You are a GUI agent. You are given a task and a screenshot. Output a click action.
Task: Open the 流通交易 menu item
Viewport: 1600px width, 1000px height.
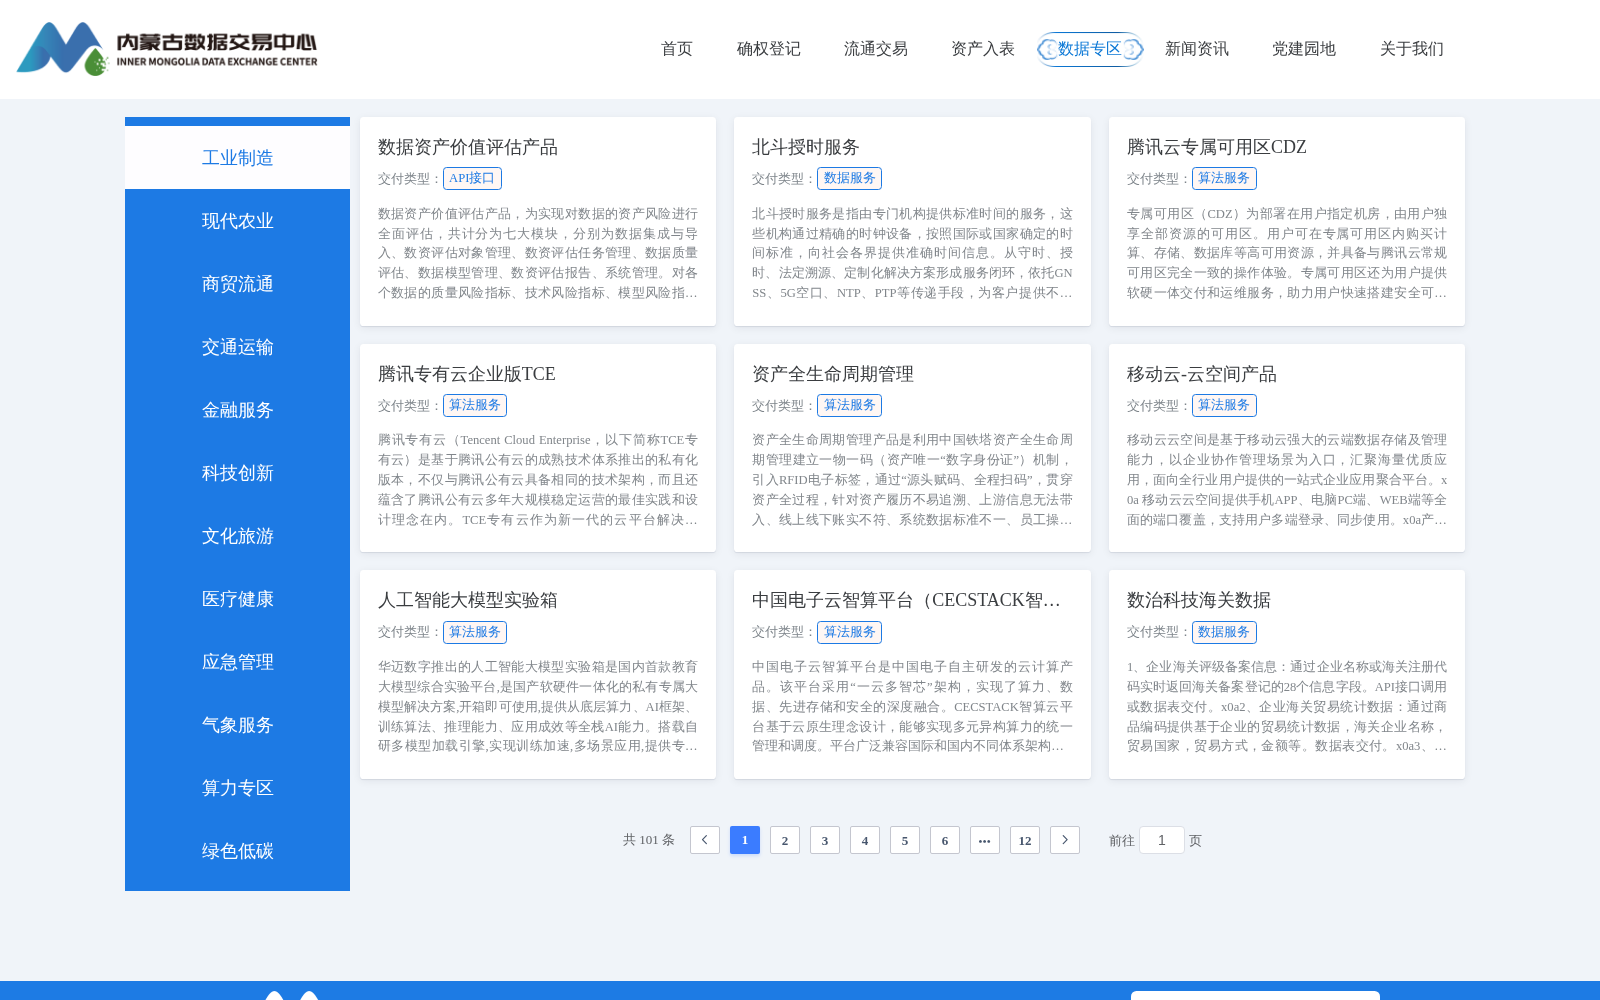pos(876,49)
